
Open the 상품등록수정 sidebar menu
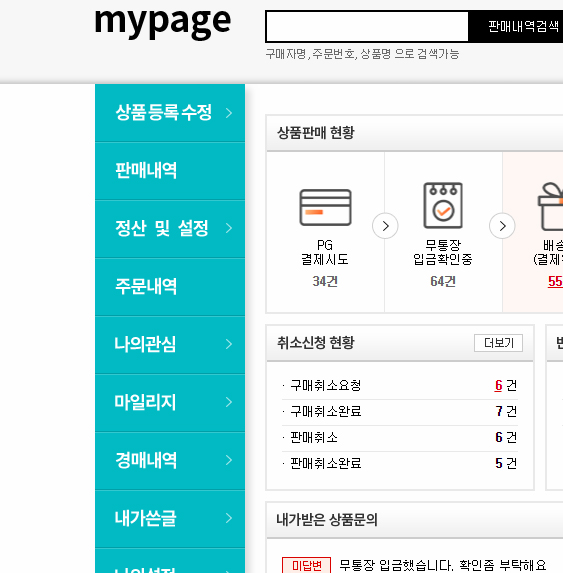click(170, 113)
